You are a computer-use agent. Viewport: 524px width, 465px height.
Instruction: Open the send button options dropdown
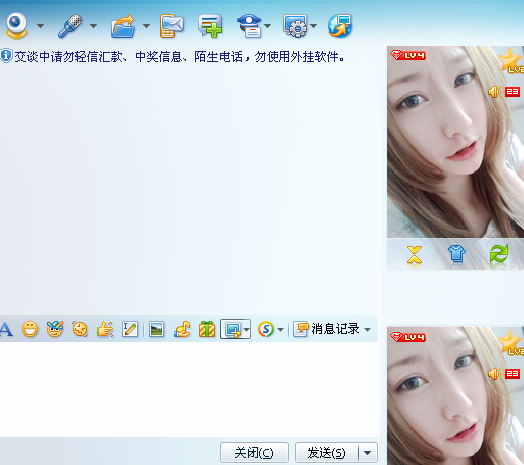point(368,453)
